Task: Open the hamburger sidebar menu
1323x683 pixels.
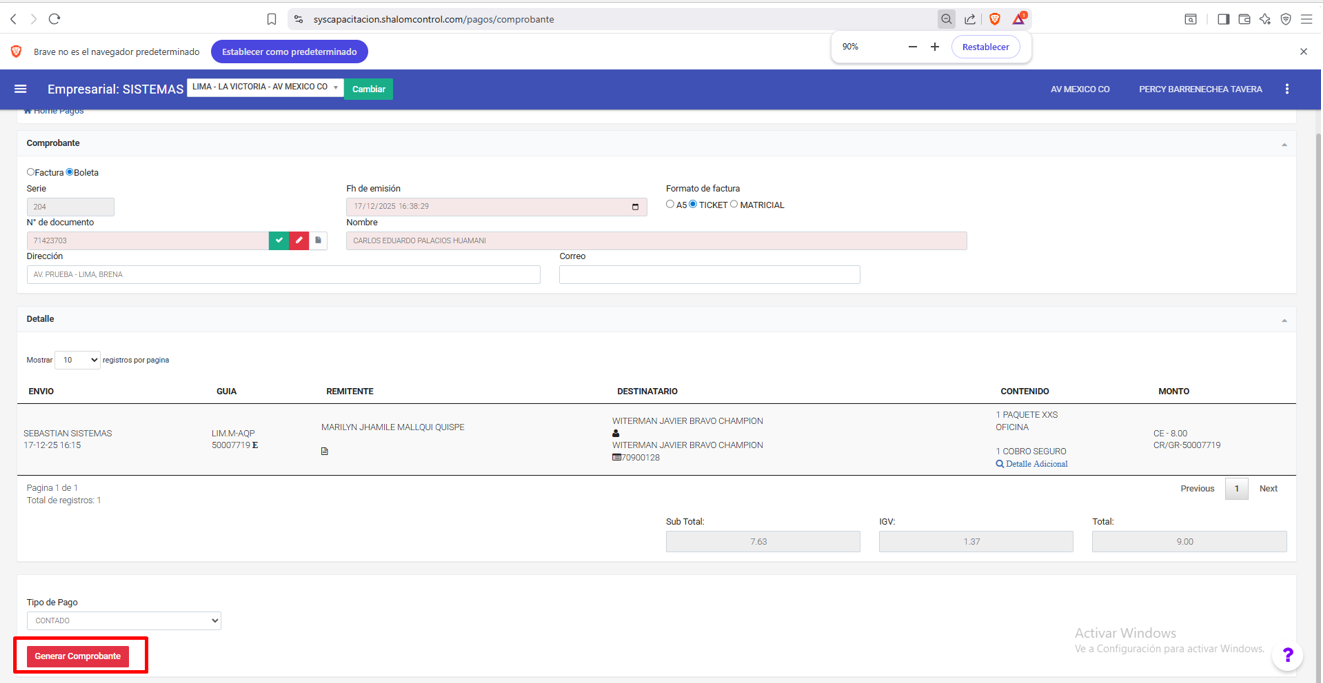Action: click(20, 89)
